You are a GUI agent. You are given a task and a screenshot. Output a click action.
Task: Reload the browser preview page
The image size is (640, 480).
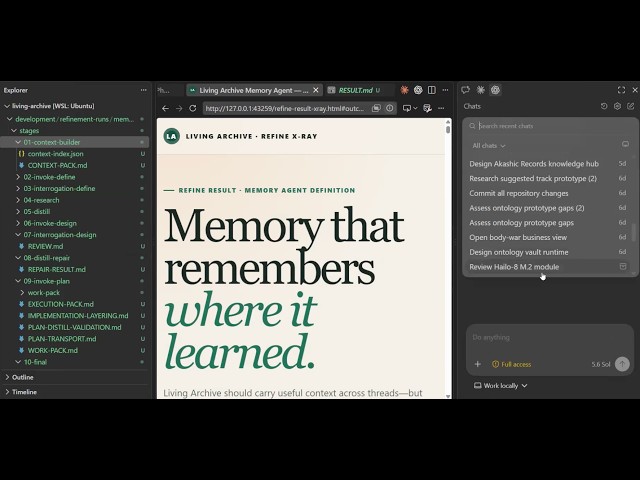click(193, 108)
